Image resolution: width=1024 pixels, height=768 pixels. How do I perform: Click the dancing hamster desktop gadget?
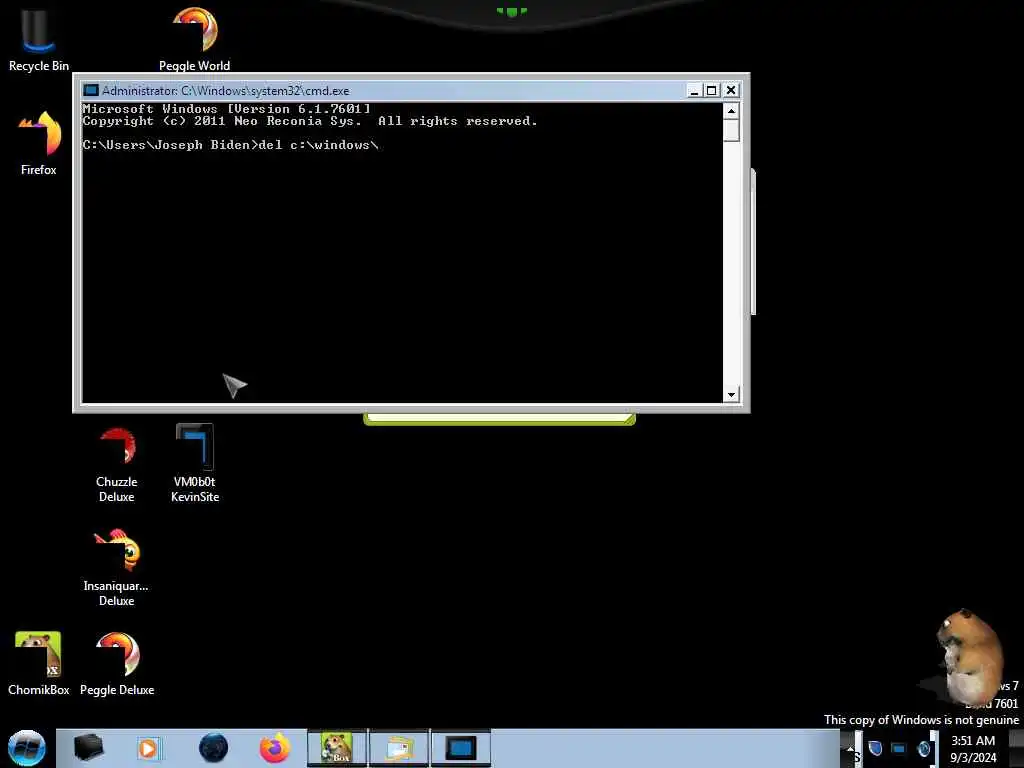(x=968, y=658)
